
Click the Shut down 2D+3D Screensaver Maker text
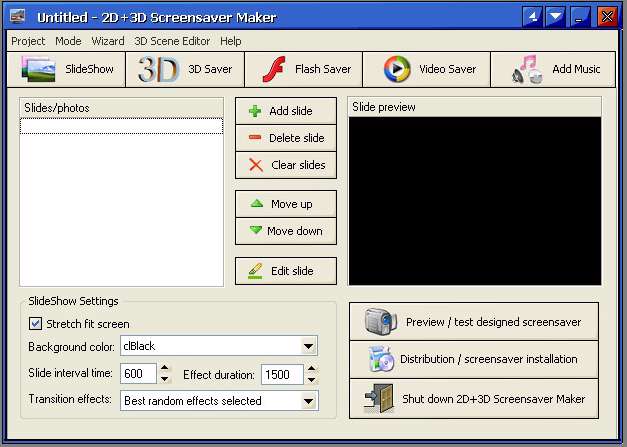[493, 399]
